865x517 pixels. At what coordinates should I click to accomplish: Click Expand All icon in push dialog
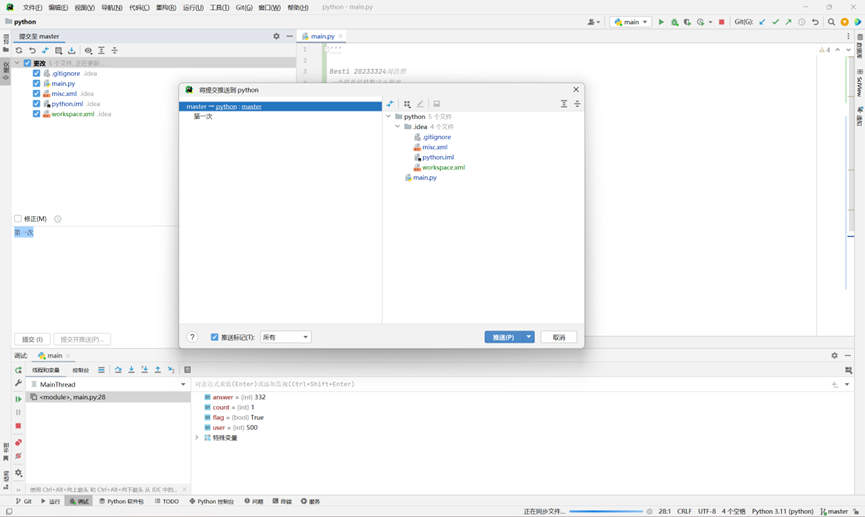[x=564, y=104]
